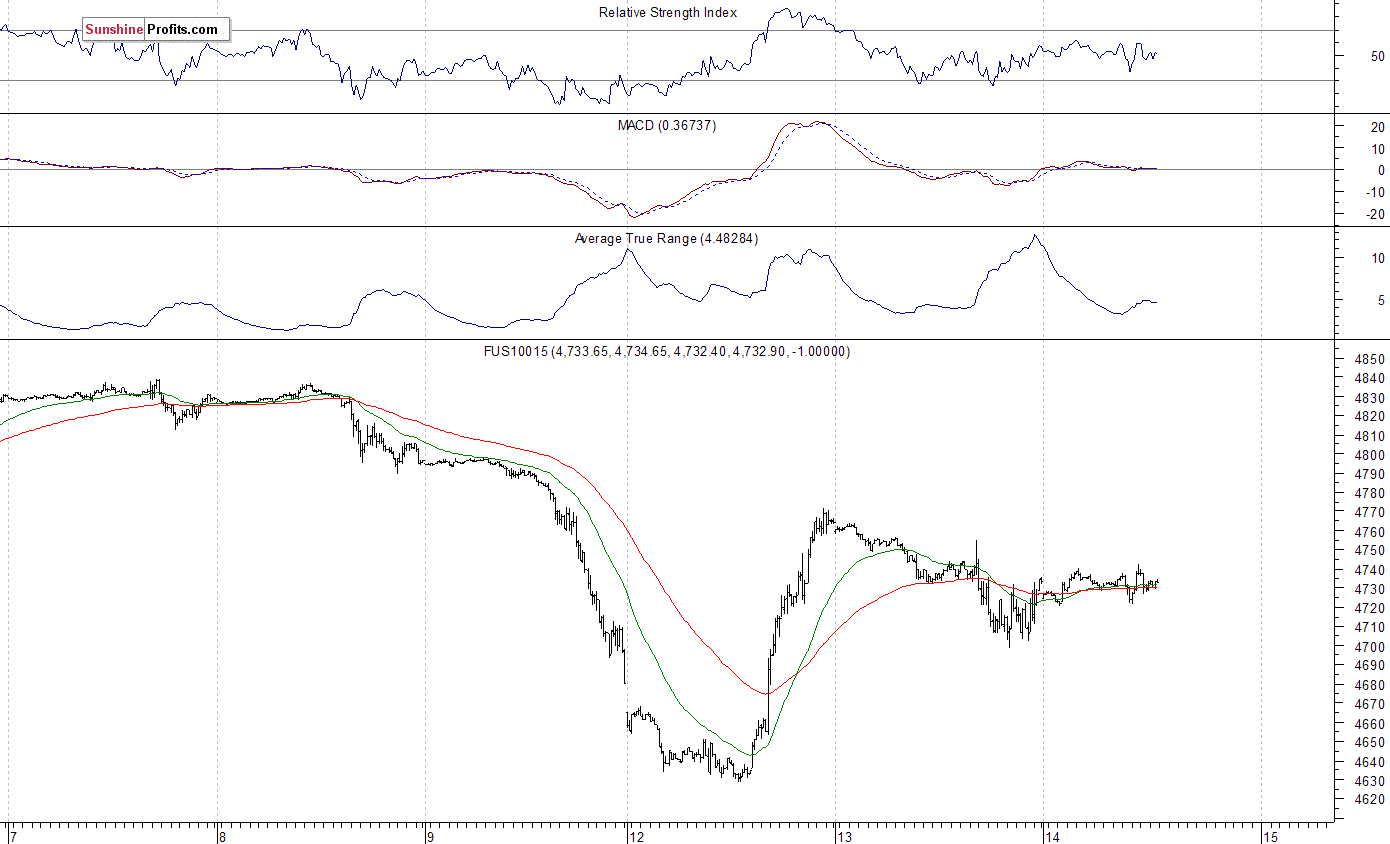Click the 4680 price axis label
This screenshot has height=844, width=1390.
[1370, 686]
